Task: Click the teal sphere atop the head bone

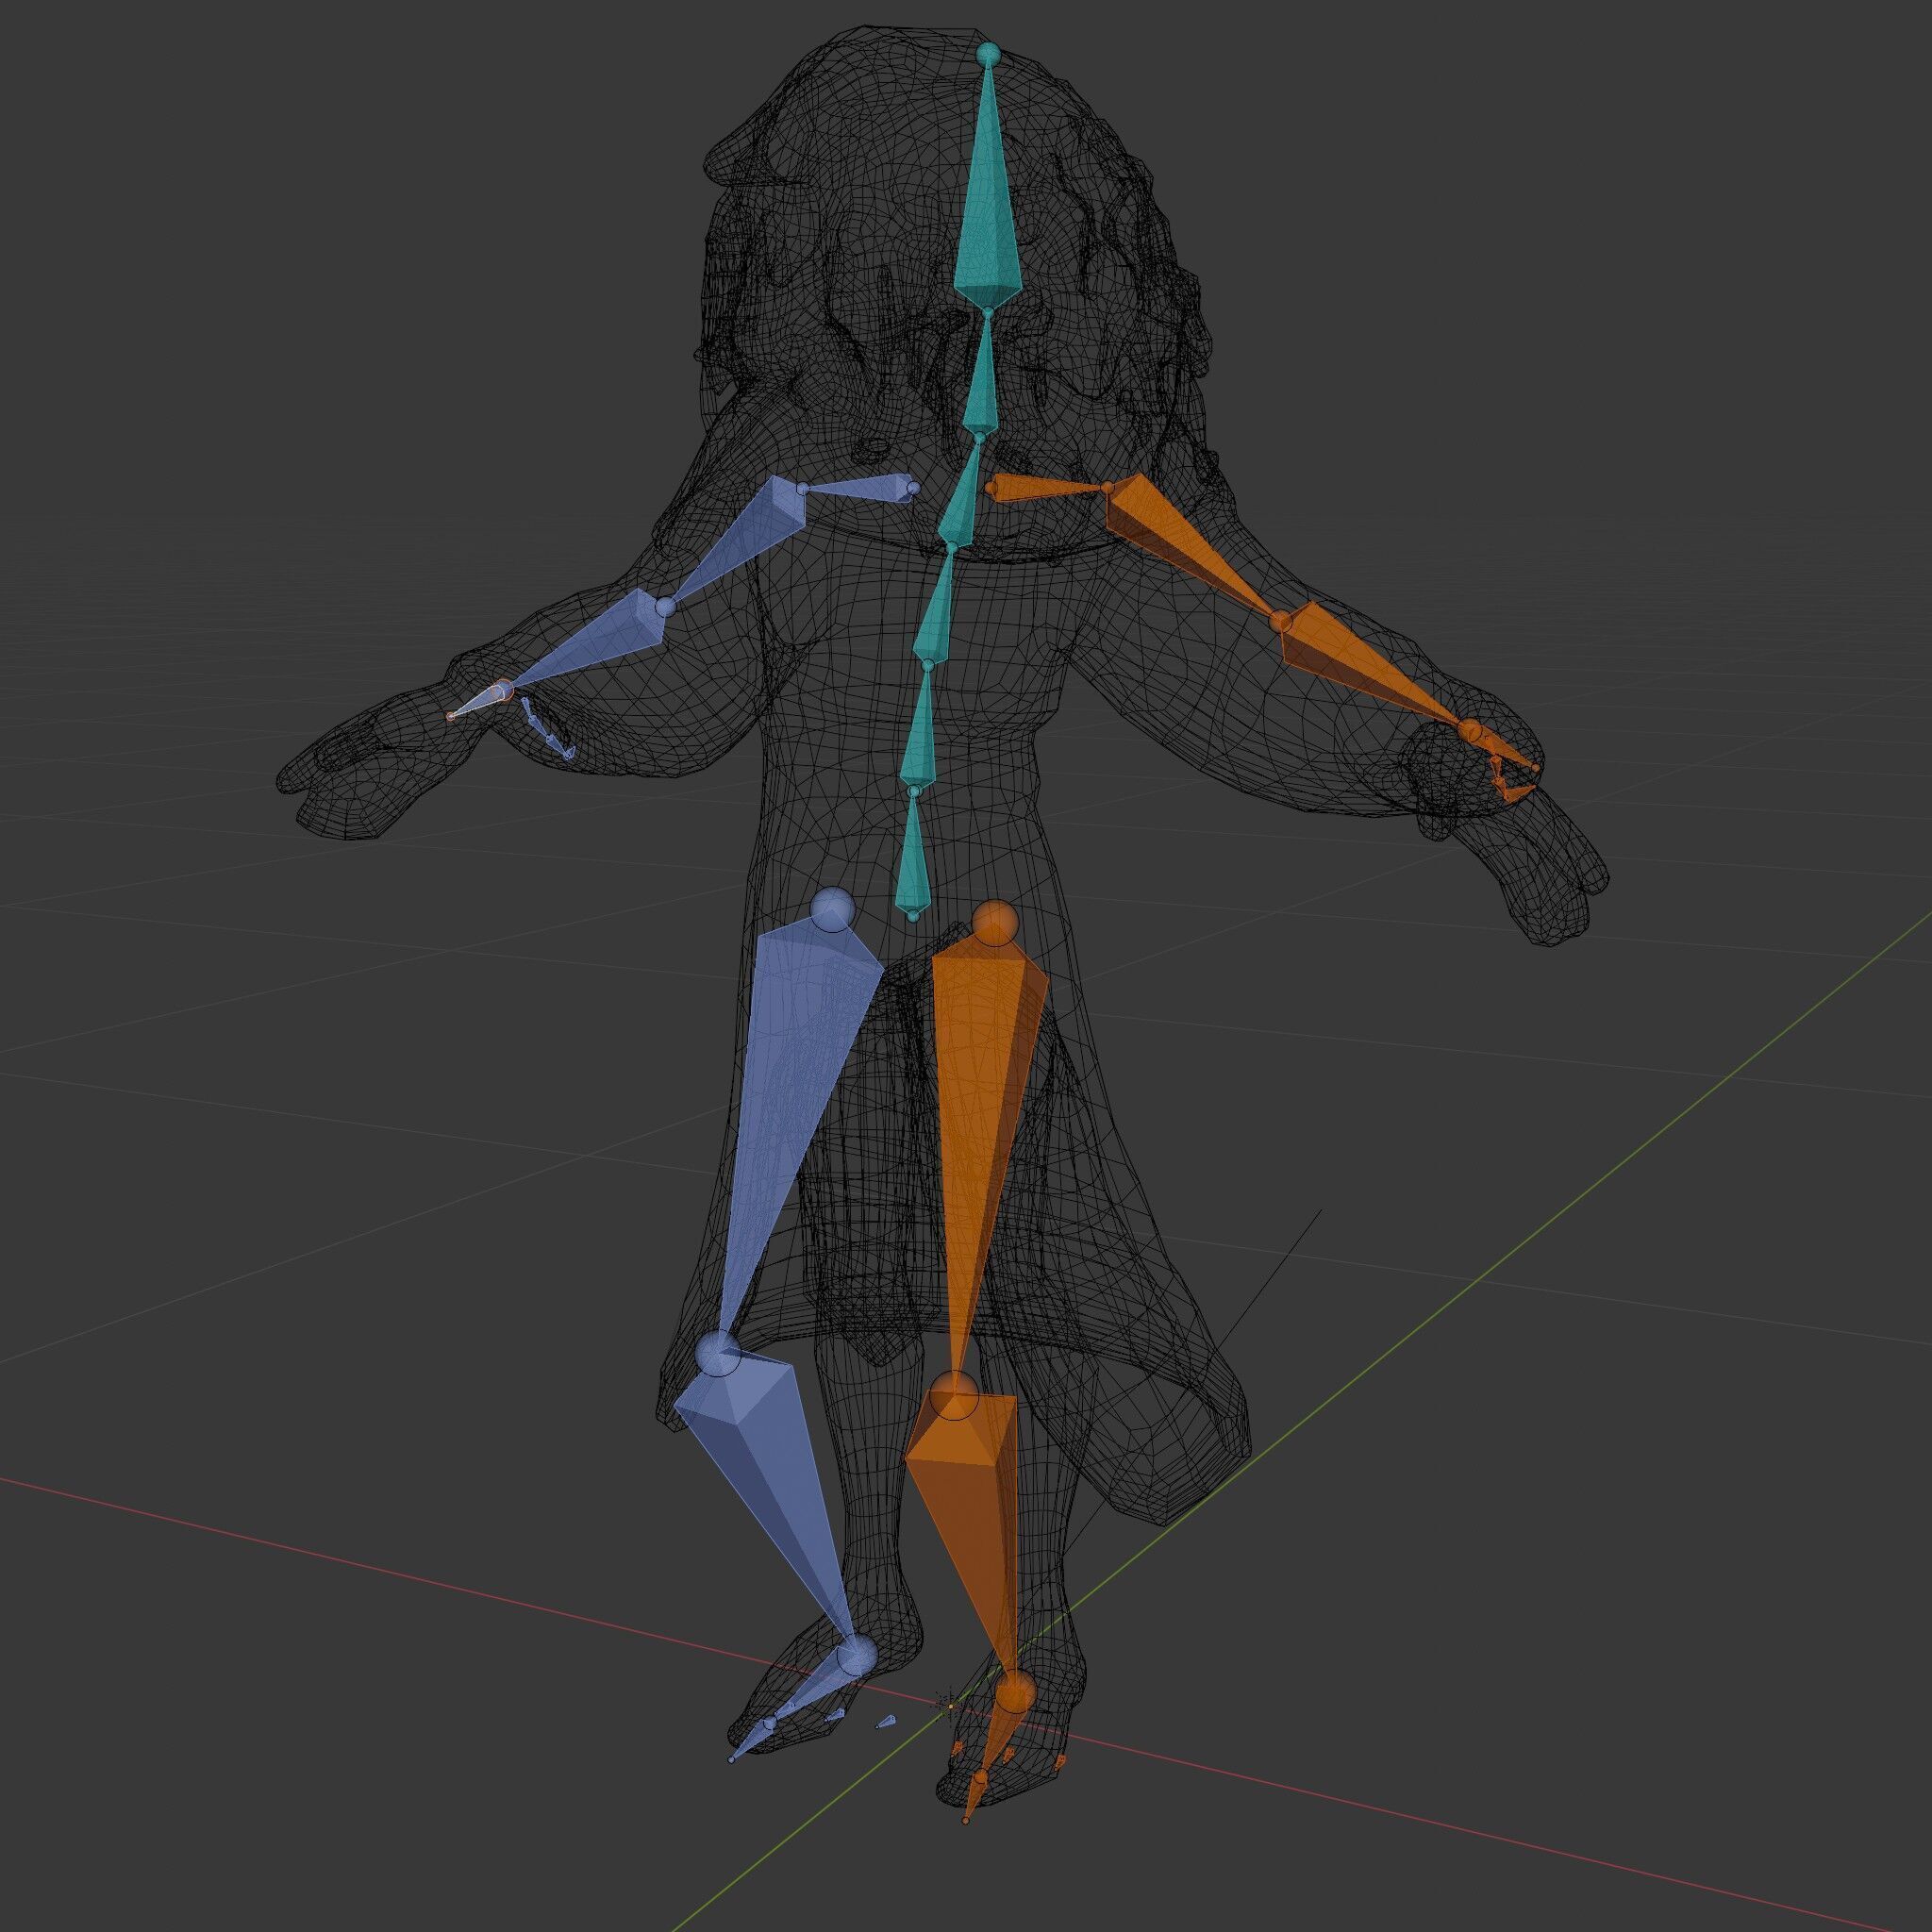Action: pos(988,53)
